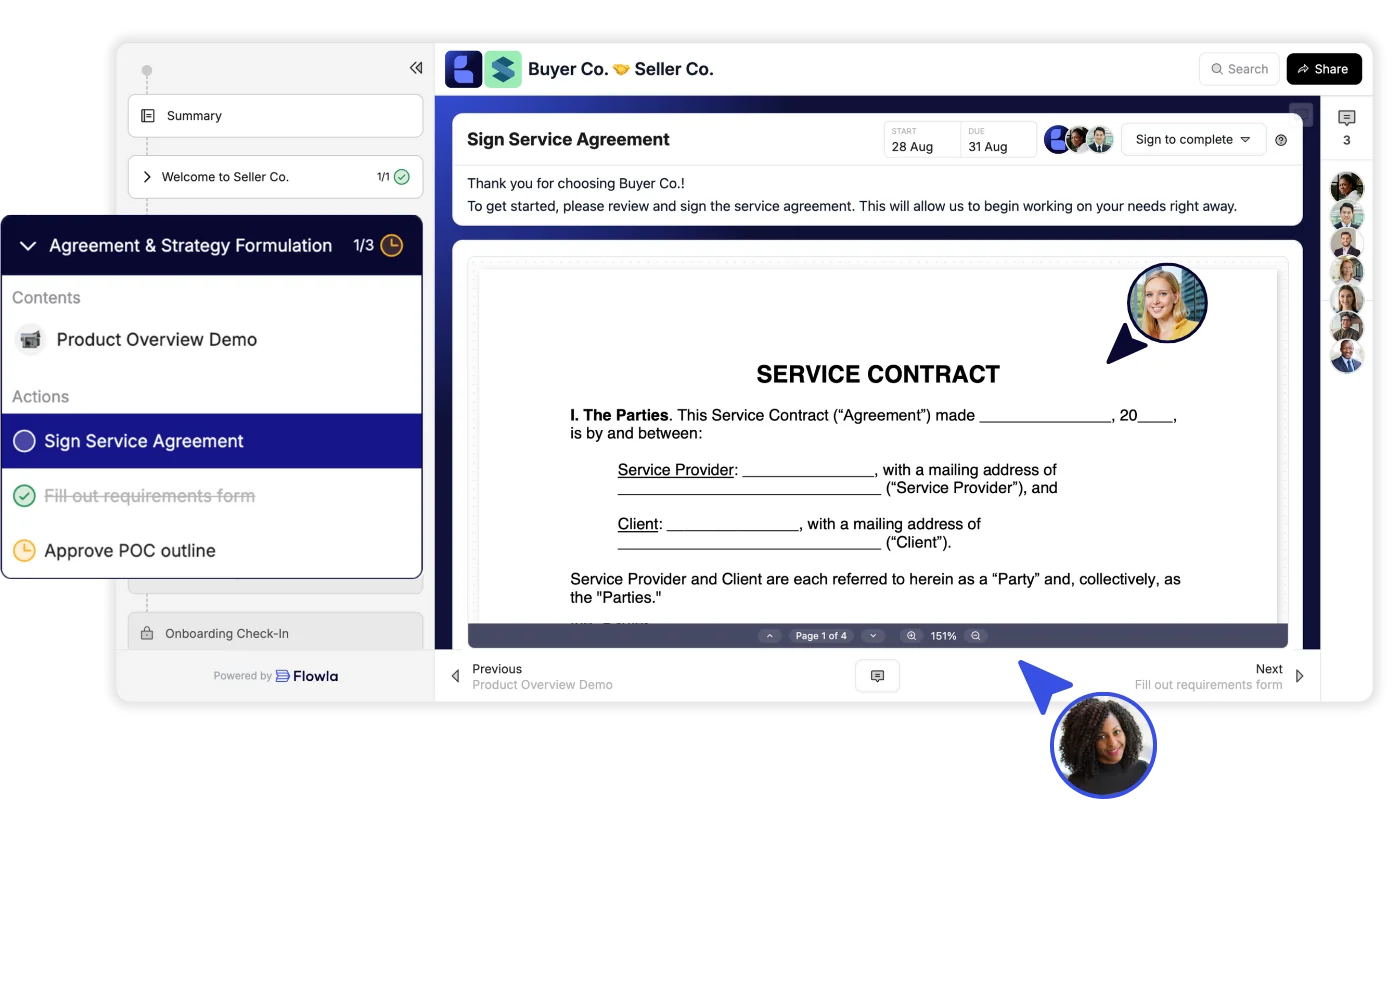Open the Summary item in sidebar
The image size is (1400, 990).
276,116
